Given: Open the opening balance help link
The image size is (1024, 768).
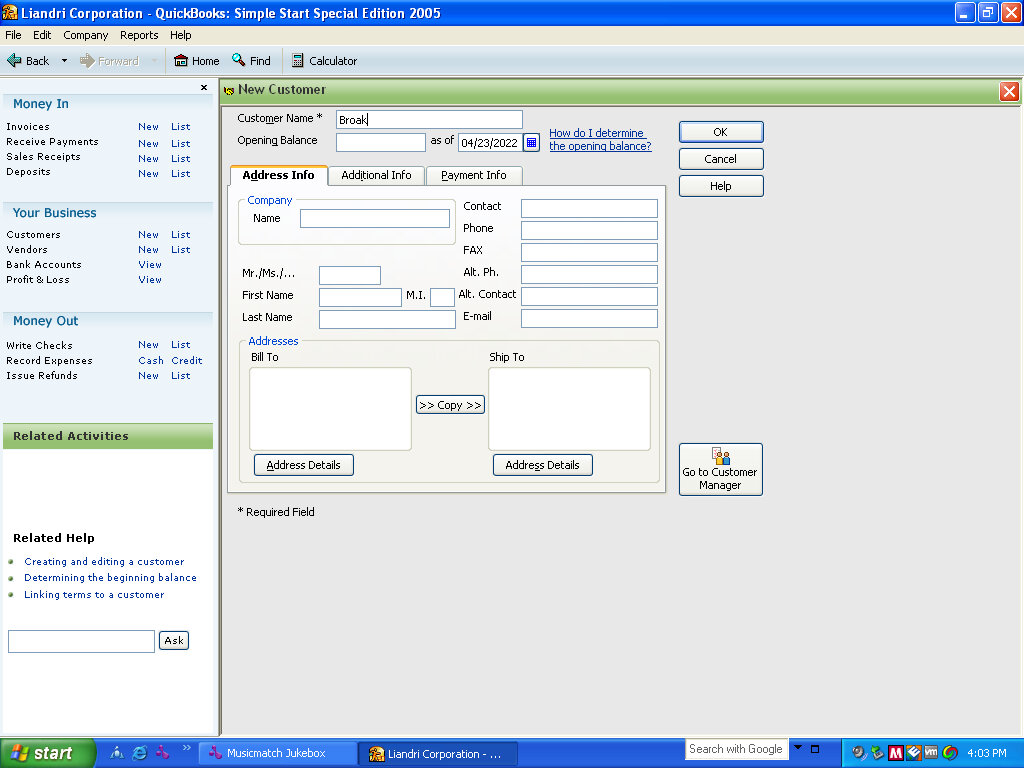Looking at the screenshot, I should 599,140.
